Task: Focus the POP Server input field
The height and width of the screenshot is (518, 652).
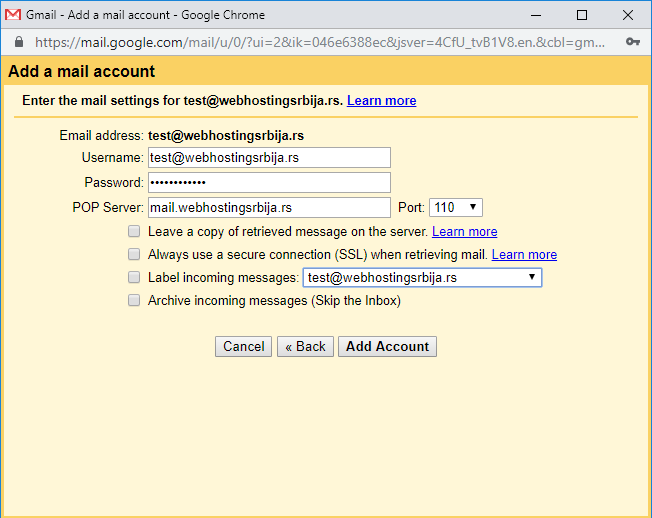Action: [x=269, y=207]
